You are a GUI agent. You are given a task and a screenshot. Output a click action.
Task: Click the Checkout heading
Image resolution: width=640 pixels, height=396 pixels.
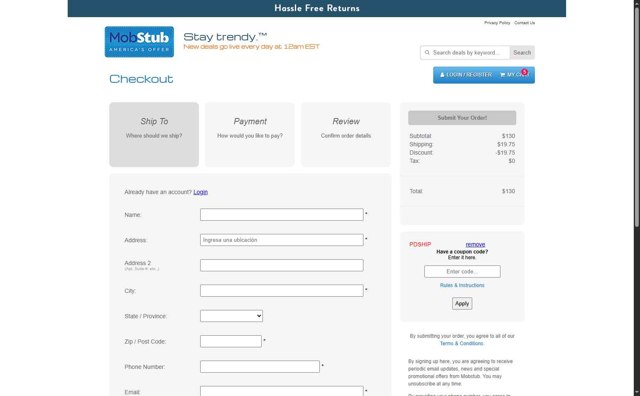(x=141, y=79)
